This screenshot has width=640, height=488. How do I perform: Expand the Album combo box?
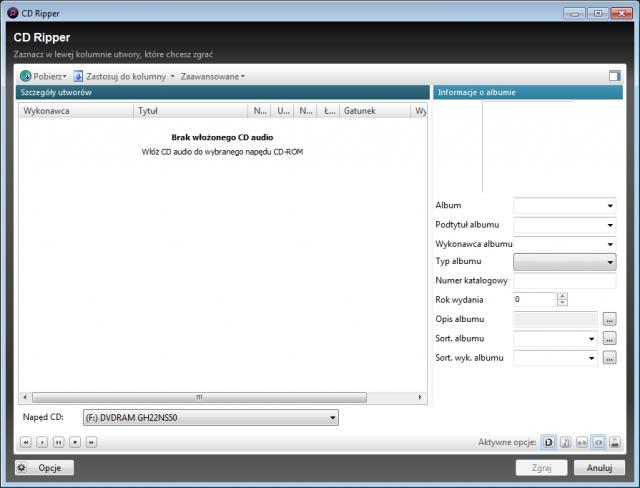click(x=610, y=206)
